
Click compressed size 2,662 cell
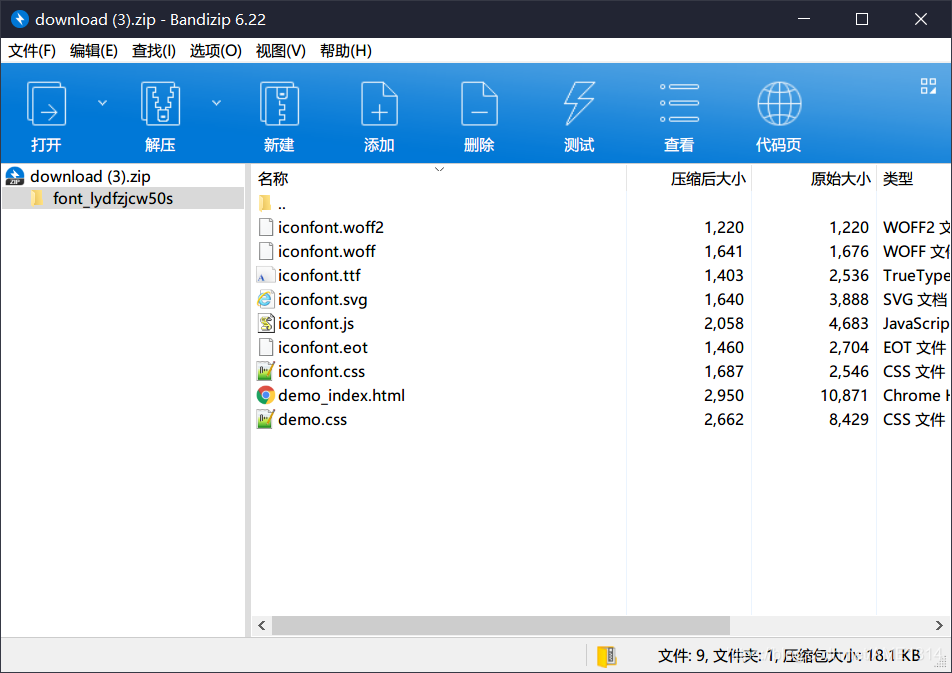[x=724, y=420]
